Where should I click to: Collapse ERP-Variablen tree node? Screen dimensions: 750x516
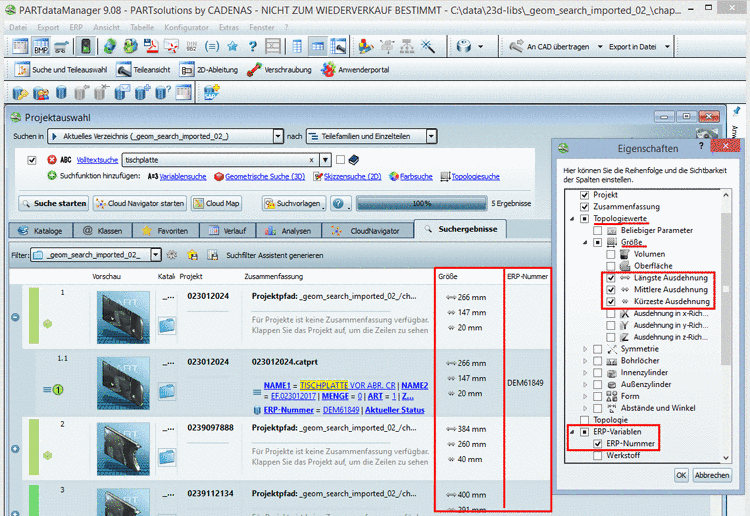[572, 432]
